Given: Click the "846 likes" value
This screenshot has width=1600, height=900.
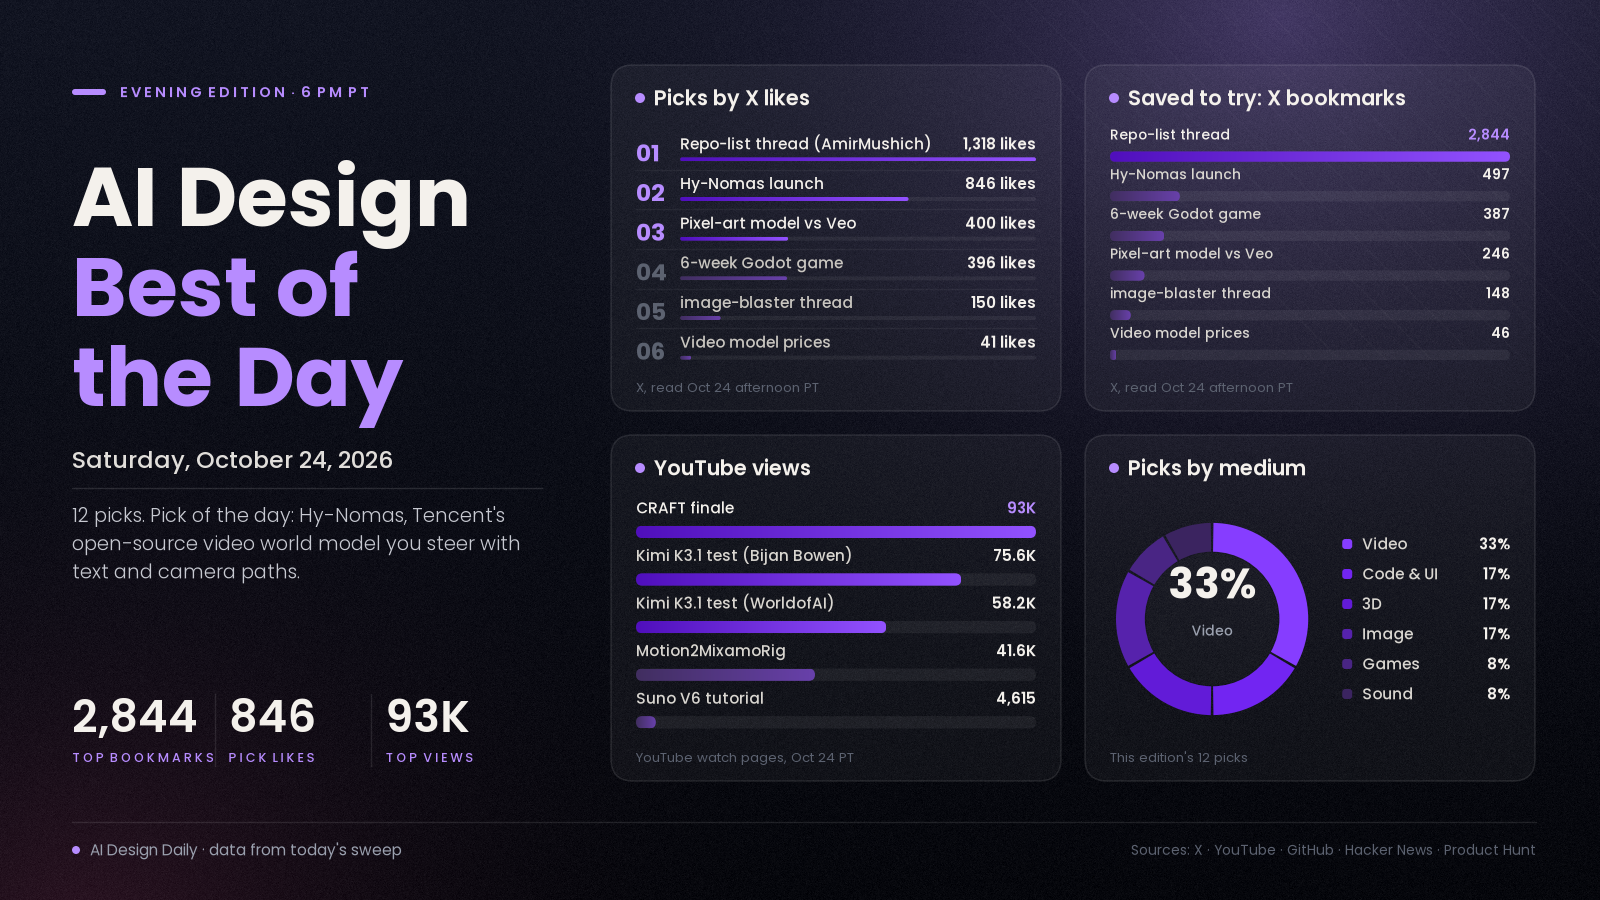Looking at the screenshot, I should click(1000, 184).
